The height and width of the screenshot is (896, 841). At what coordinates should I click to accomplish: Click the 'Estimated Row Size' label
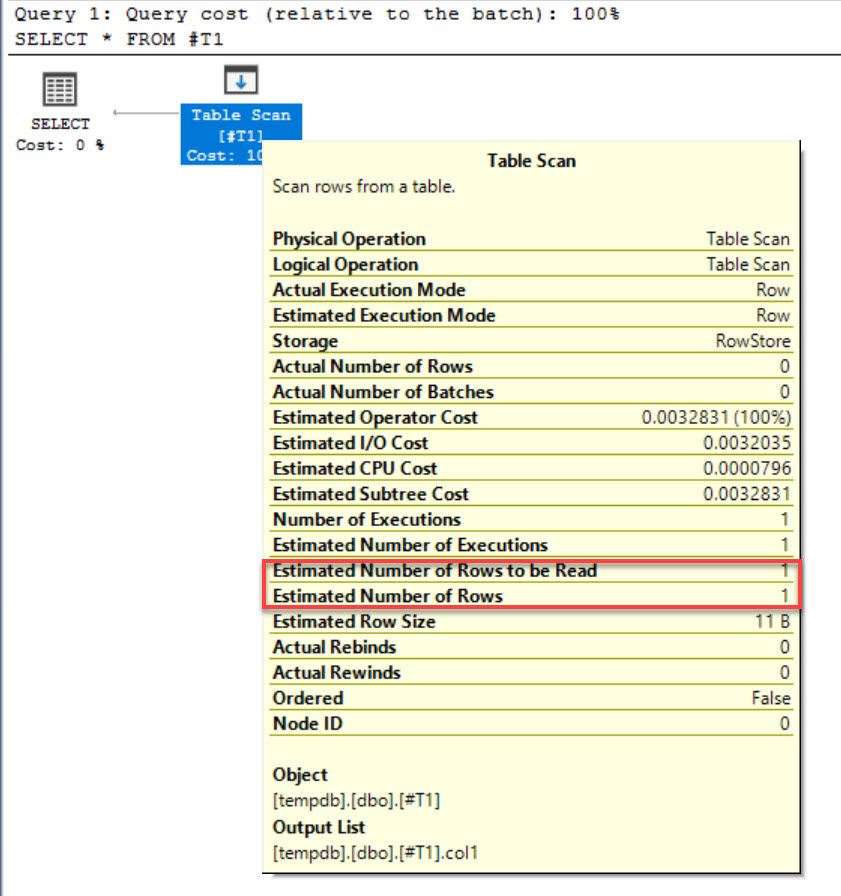tap(354, 622)
